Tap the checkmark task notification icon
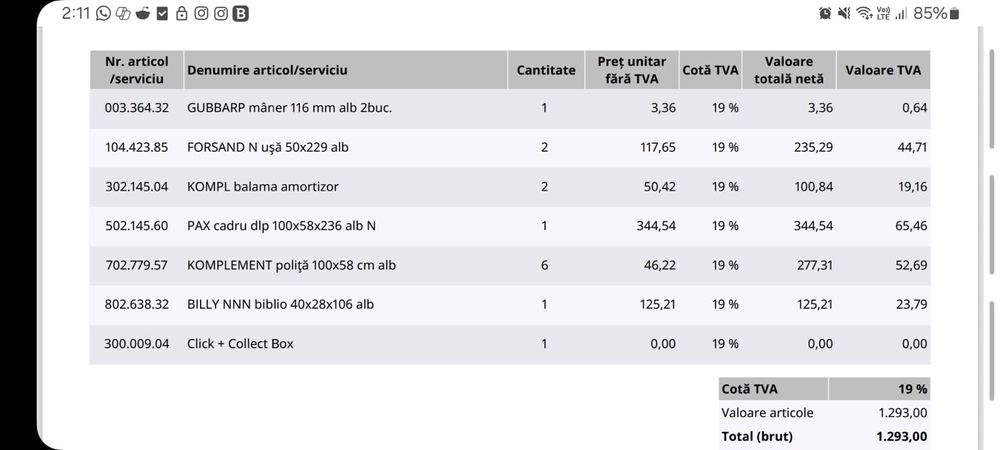Screen dimensions: 1000x450 162,14
